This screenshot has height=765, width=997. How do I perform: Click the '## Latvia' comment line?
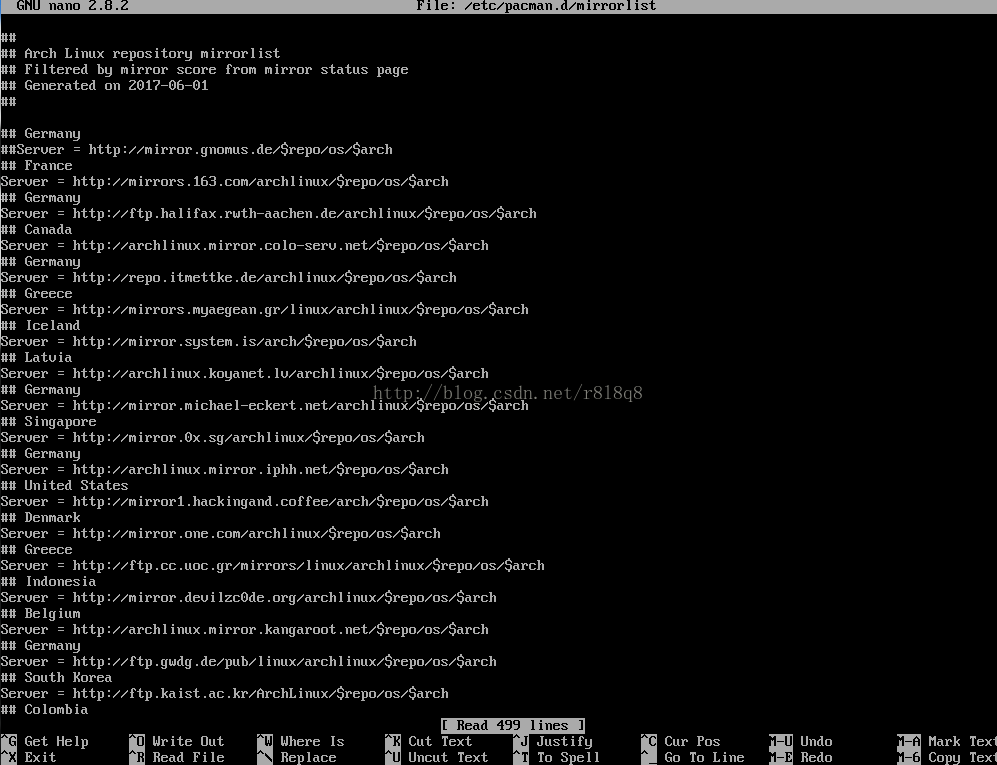coord(36,357)
